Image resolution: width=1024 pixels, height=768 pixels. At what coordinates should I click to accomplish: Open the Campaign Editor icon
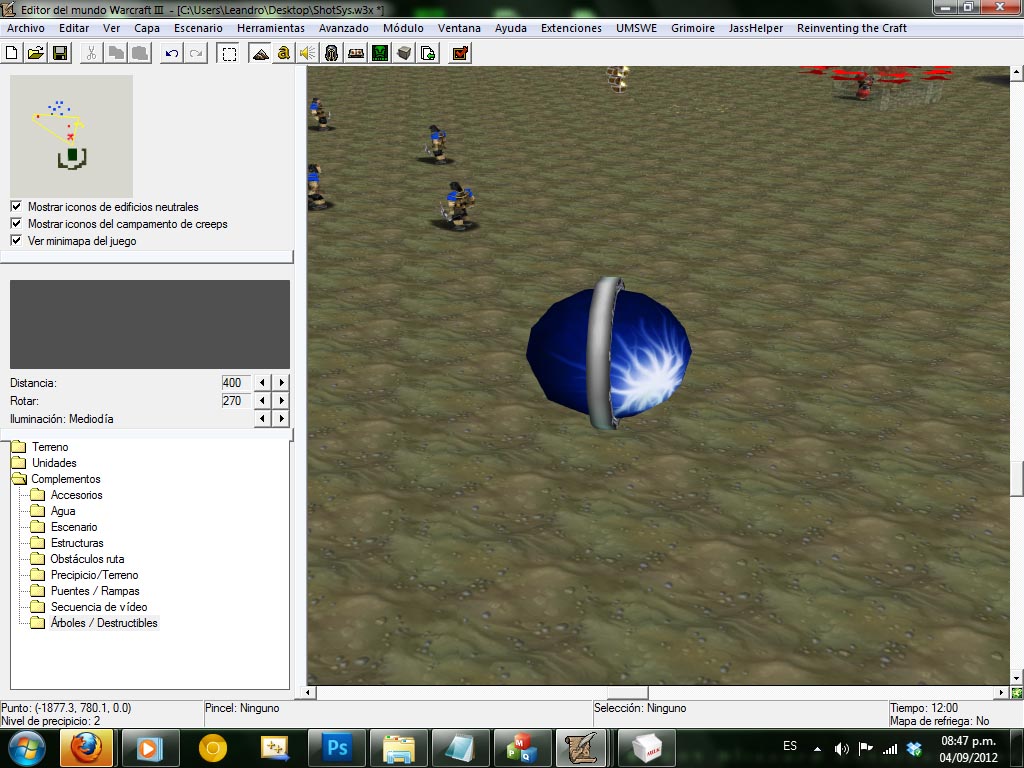point(356,54)
